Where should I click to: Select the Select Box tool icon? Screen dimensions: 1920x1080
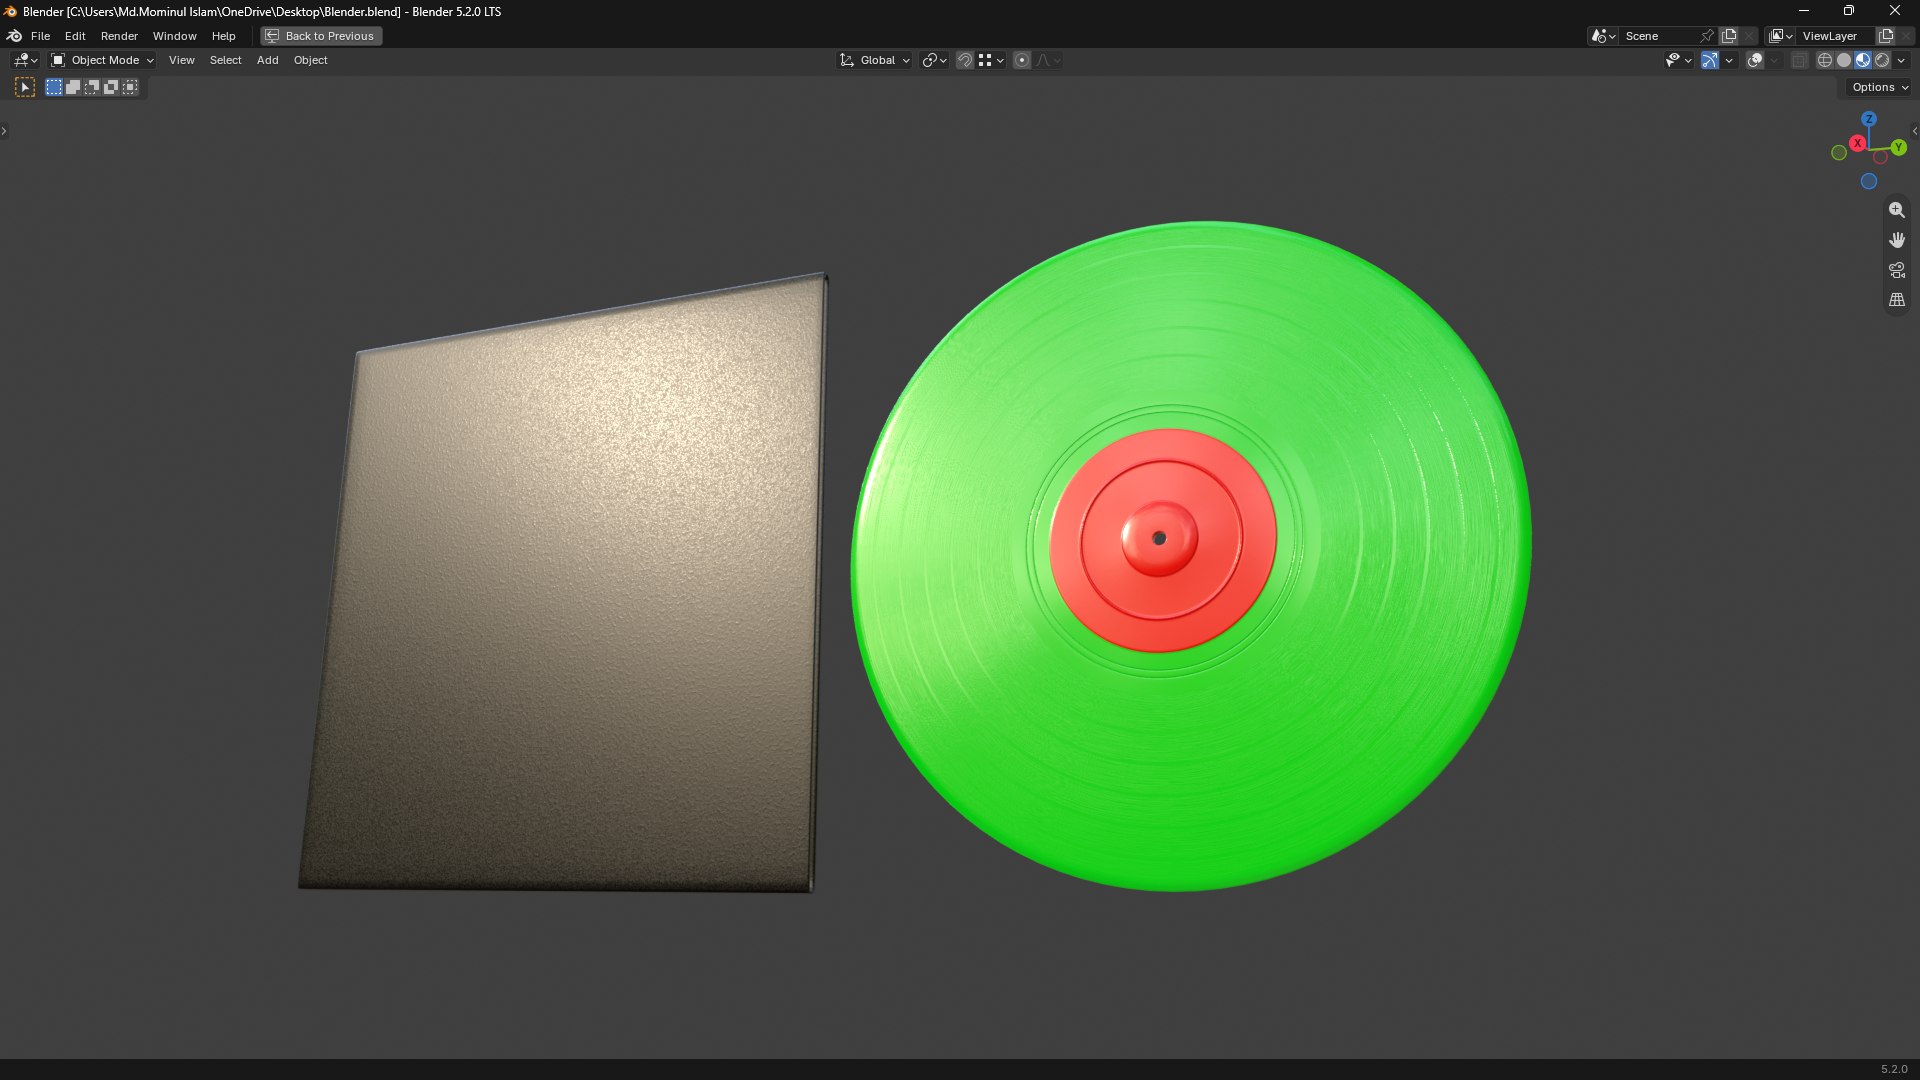click(25, 87)
